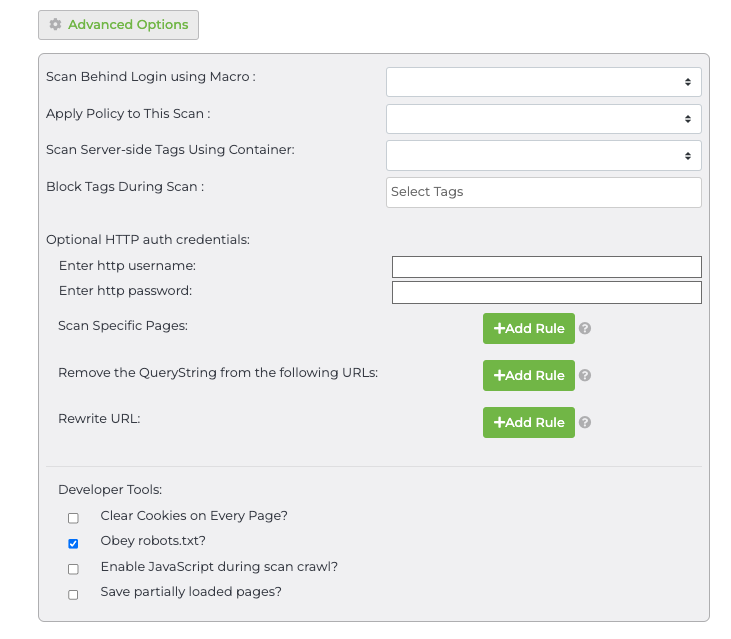Viewport: 731px width, 639px height.
Task: Focus the http password input field
Action: point(546,292)
